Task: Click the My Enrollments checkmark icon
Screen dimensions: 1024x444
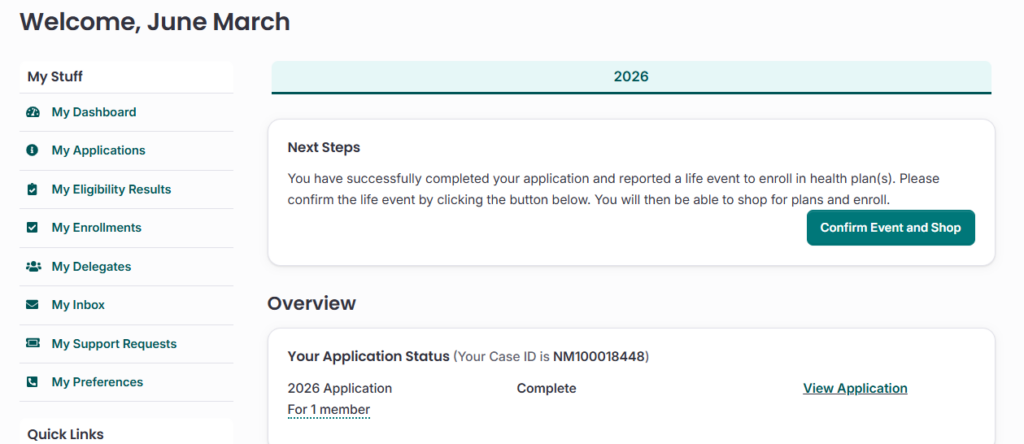Action: (33, 228)
